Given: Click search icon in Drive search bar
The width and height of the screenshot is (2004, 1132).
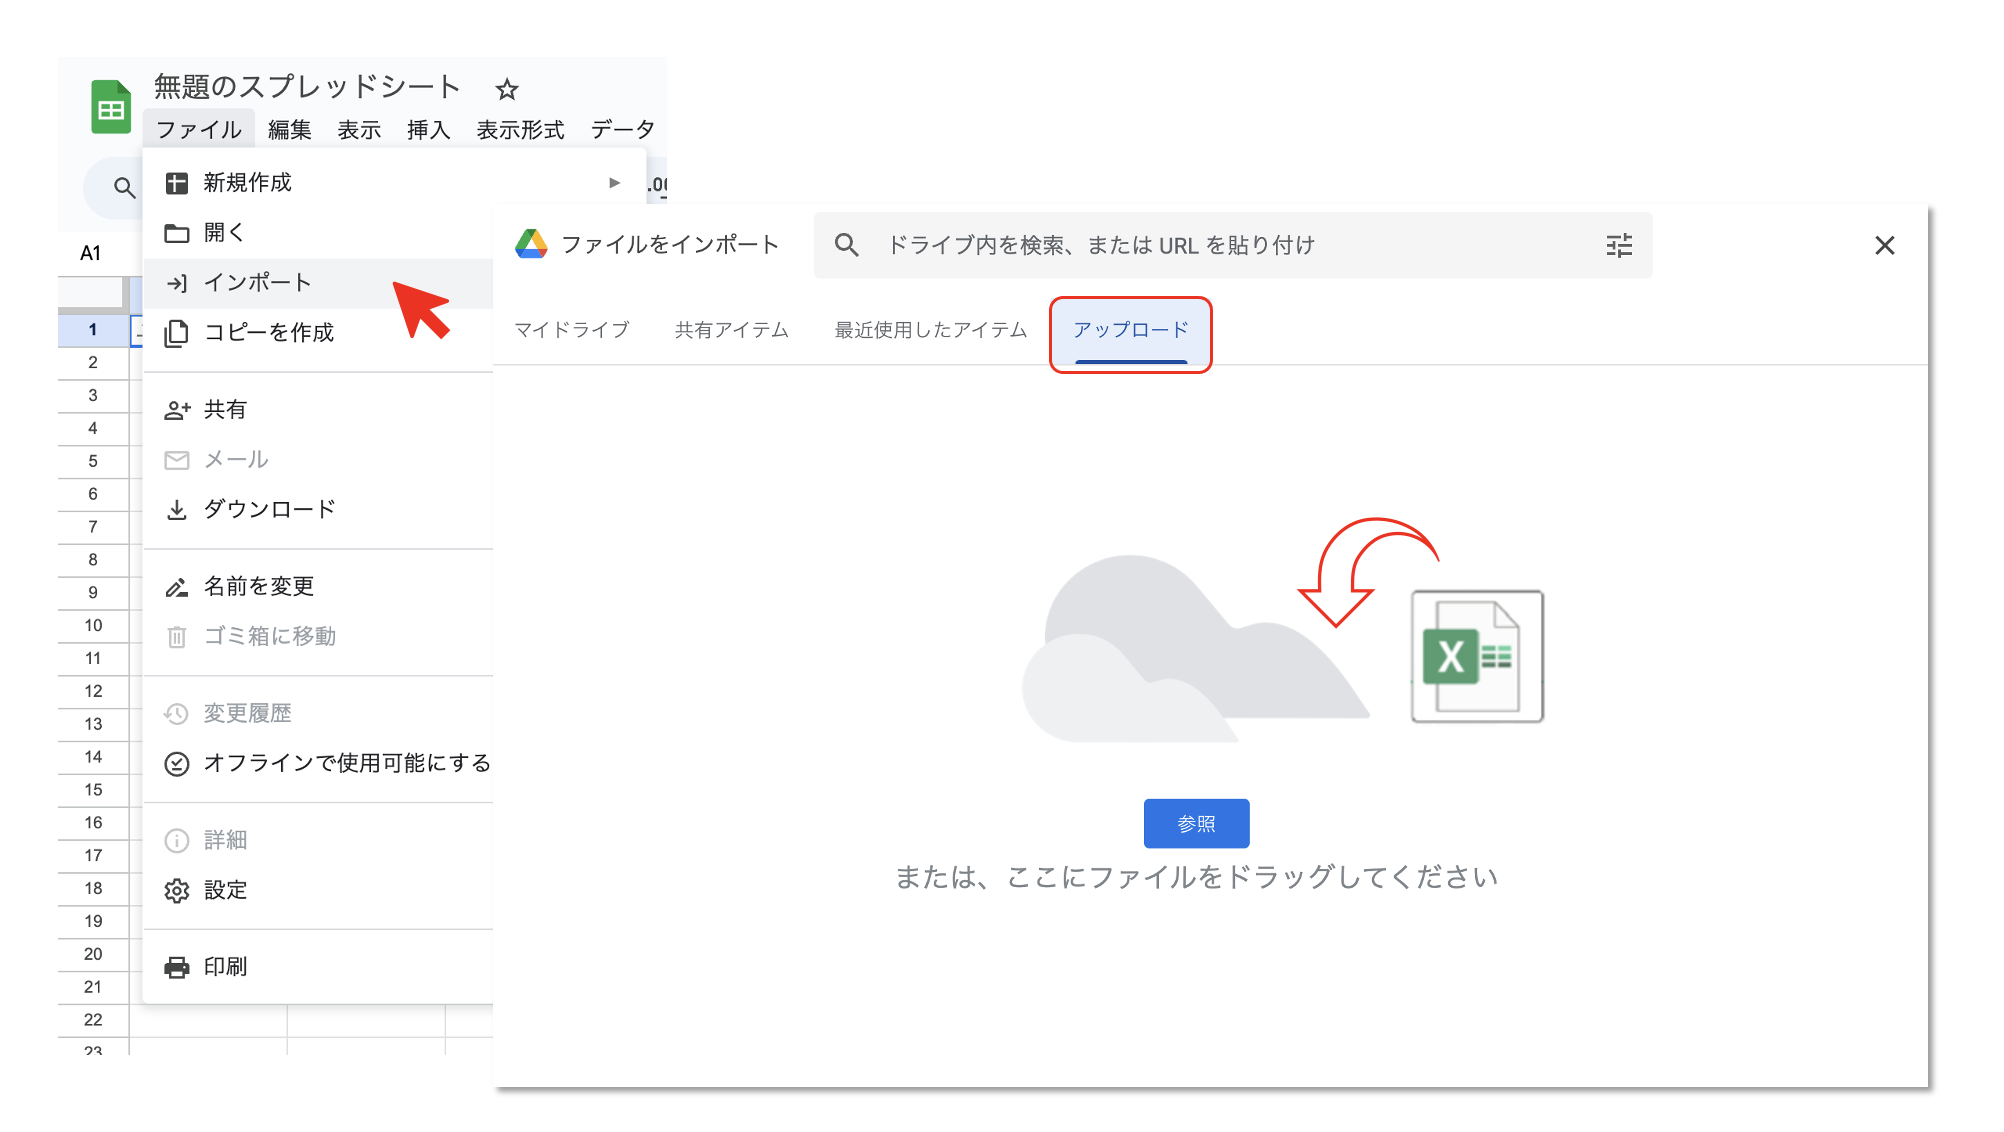Looking at the screenshot, I should 846,245.
